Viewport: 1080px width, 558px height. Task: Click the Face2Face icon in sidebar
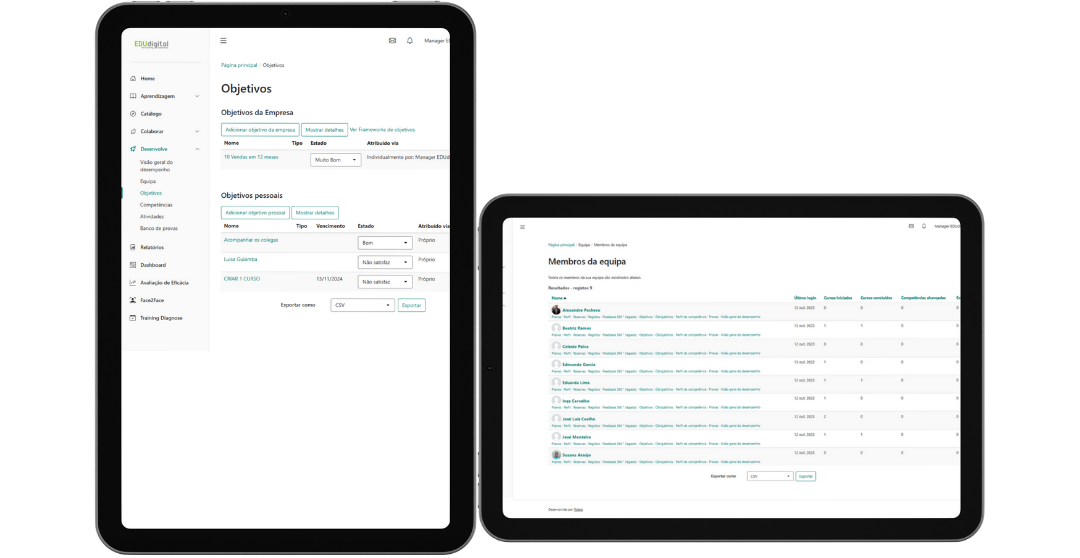(x=133, y=300)
